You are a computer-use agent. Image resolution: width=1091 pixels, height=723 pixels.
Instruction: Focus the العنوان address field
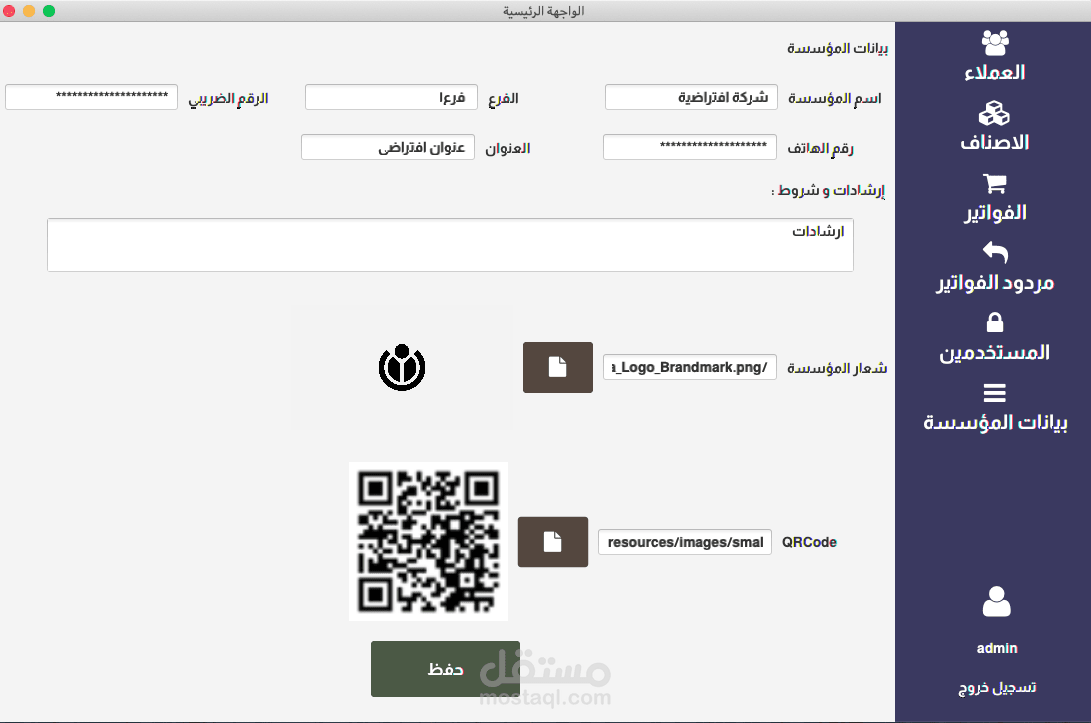point(388,147)
